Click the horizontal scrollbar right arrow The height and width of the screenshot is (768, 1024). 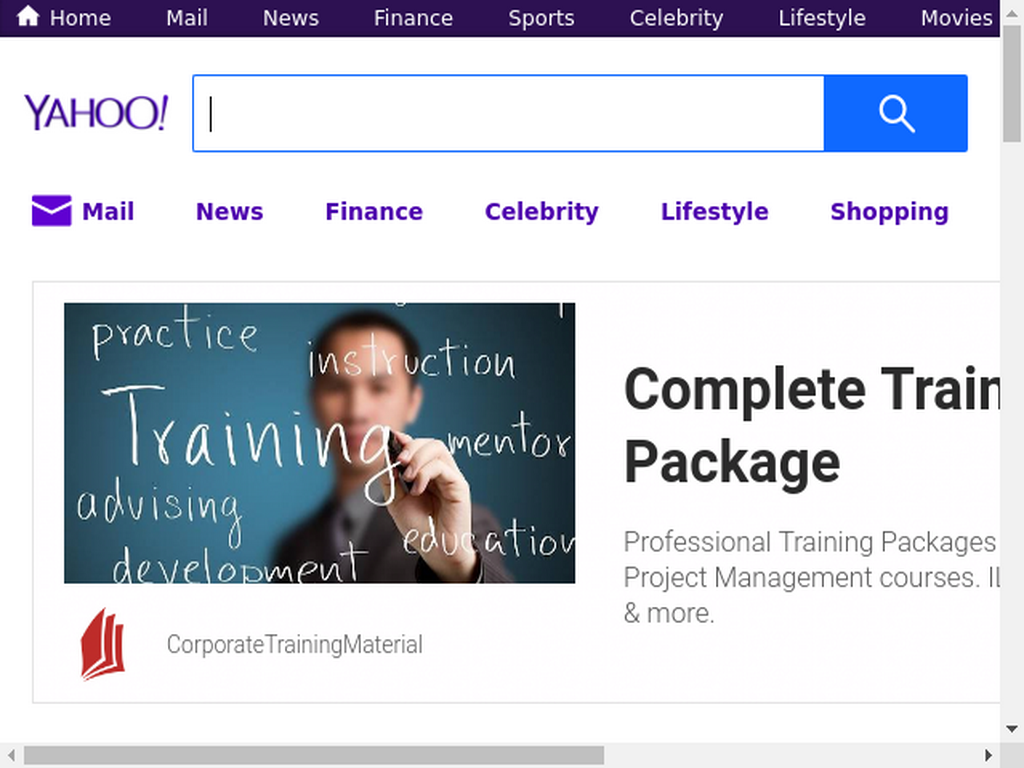pos(988,755)
